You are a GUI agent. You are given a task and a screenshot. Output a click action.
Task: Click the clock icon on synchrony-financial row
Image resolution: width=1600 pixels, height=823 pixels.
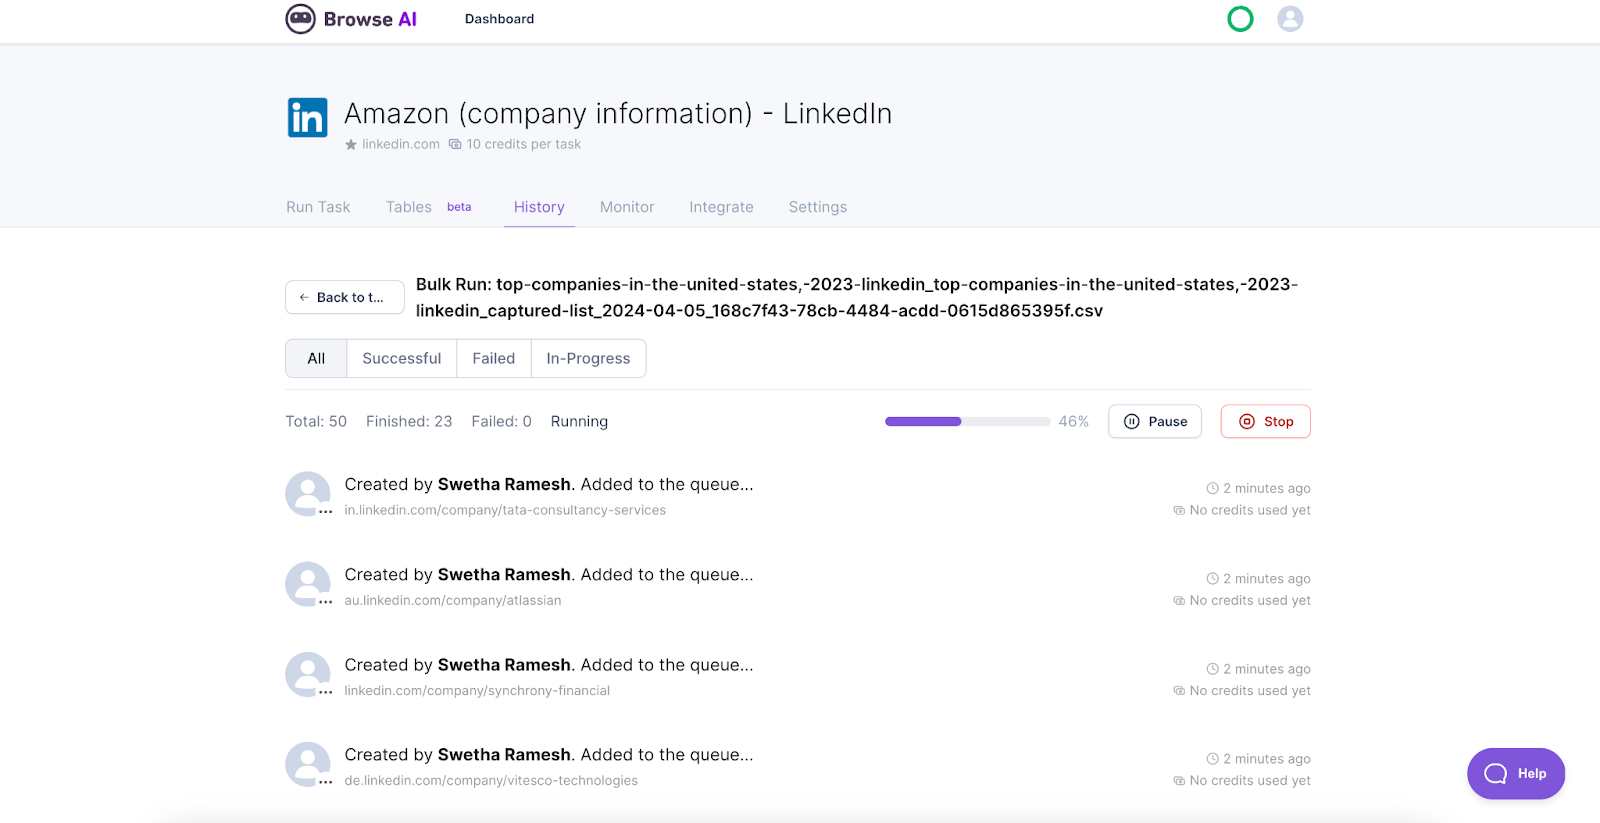coord(1212,669)
